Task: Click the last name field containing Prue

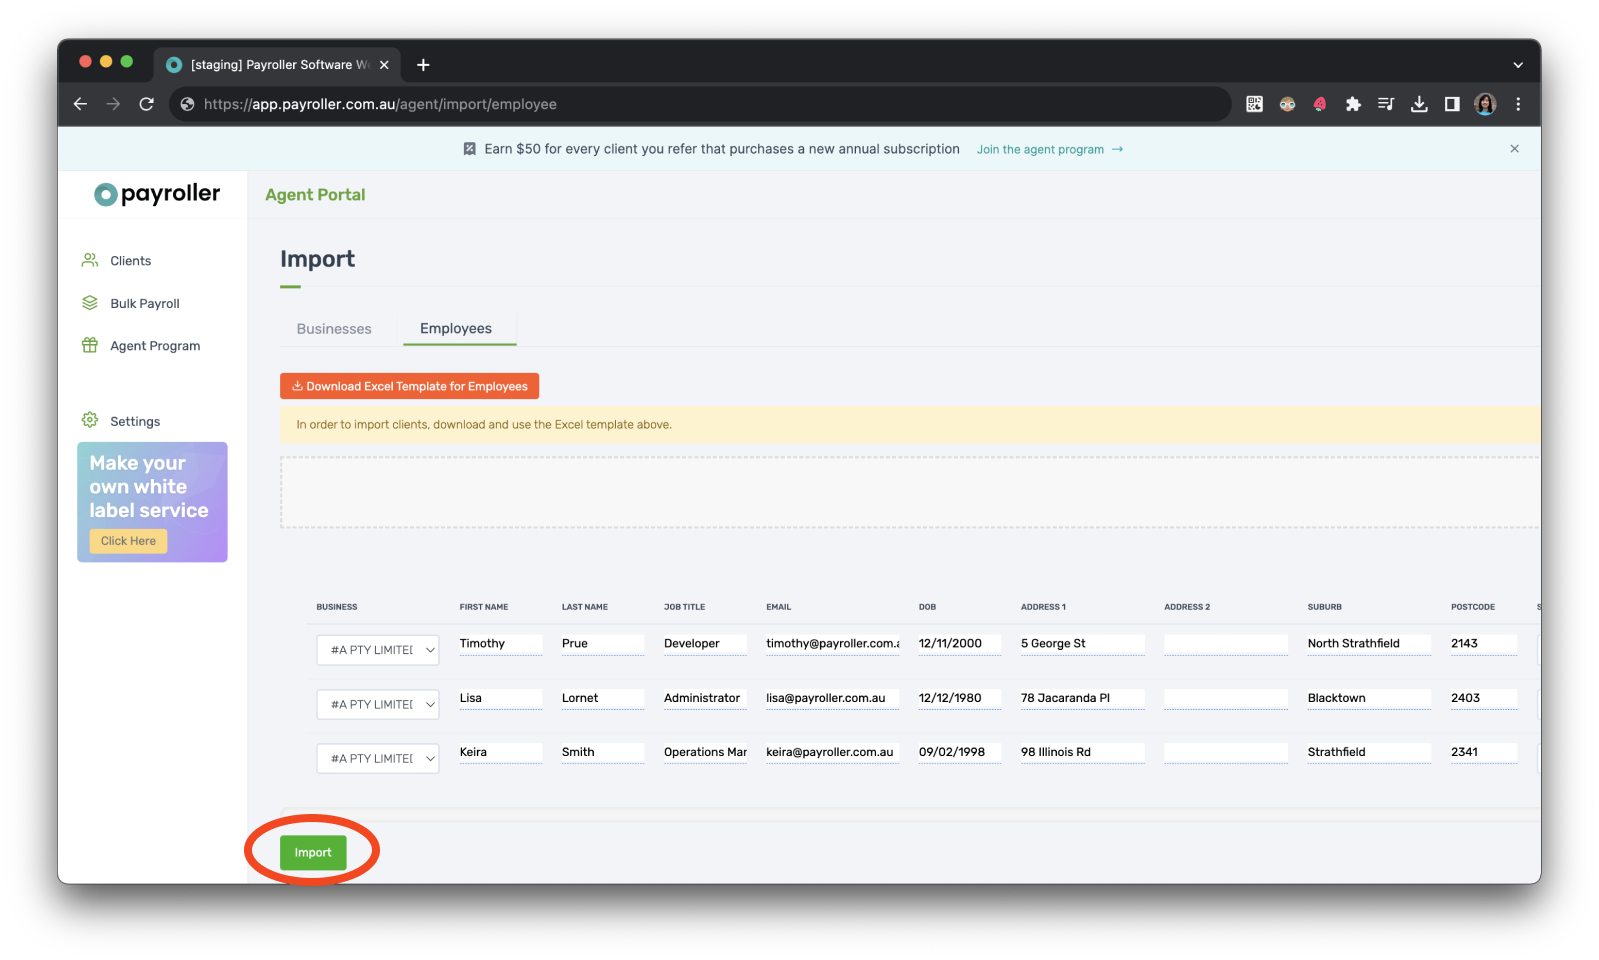Action: coord(603,644)
